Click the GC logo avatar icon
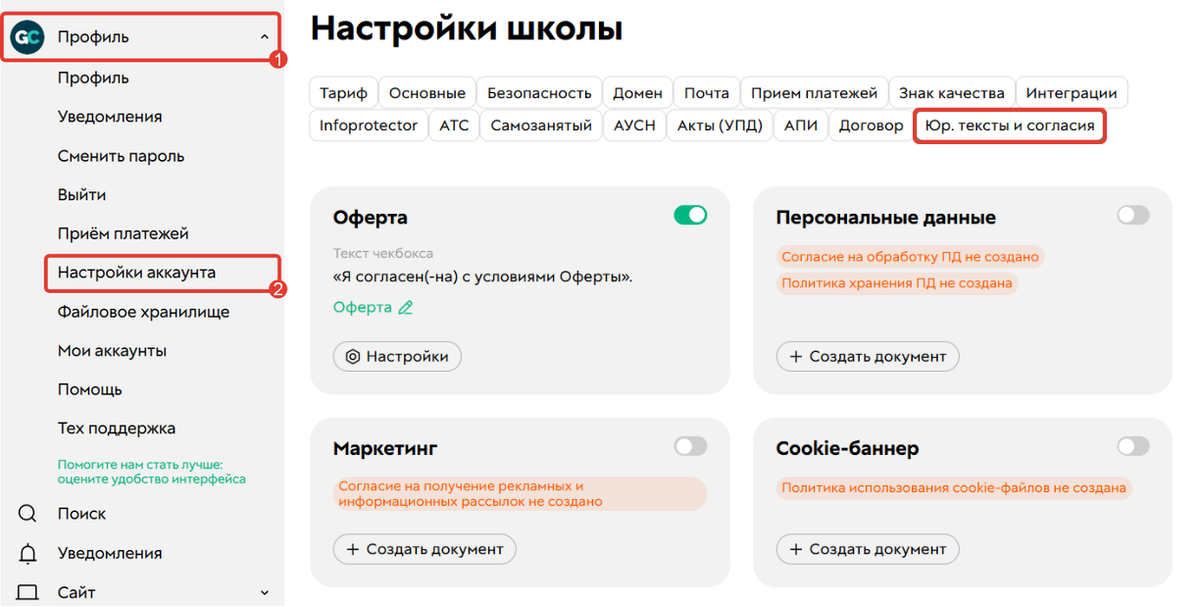The height and width of the screenshot is (607, 1199). (27, 36)
